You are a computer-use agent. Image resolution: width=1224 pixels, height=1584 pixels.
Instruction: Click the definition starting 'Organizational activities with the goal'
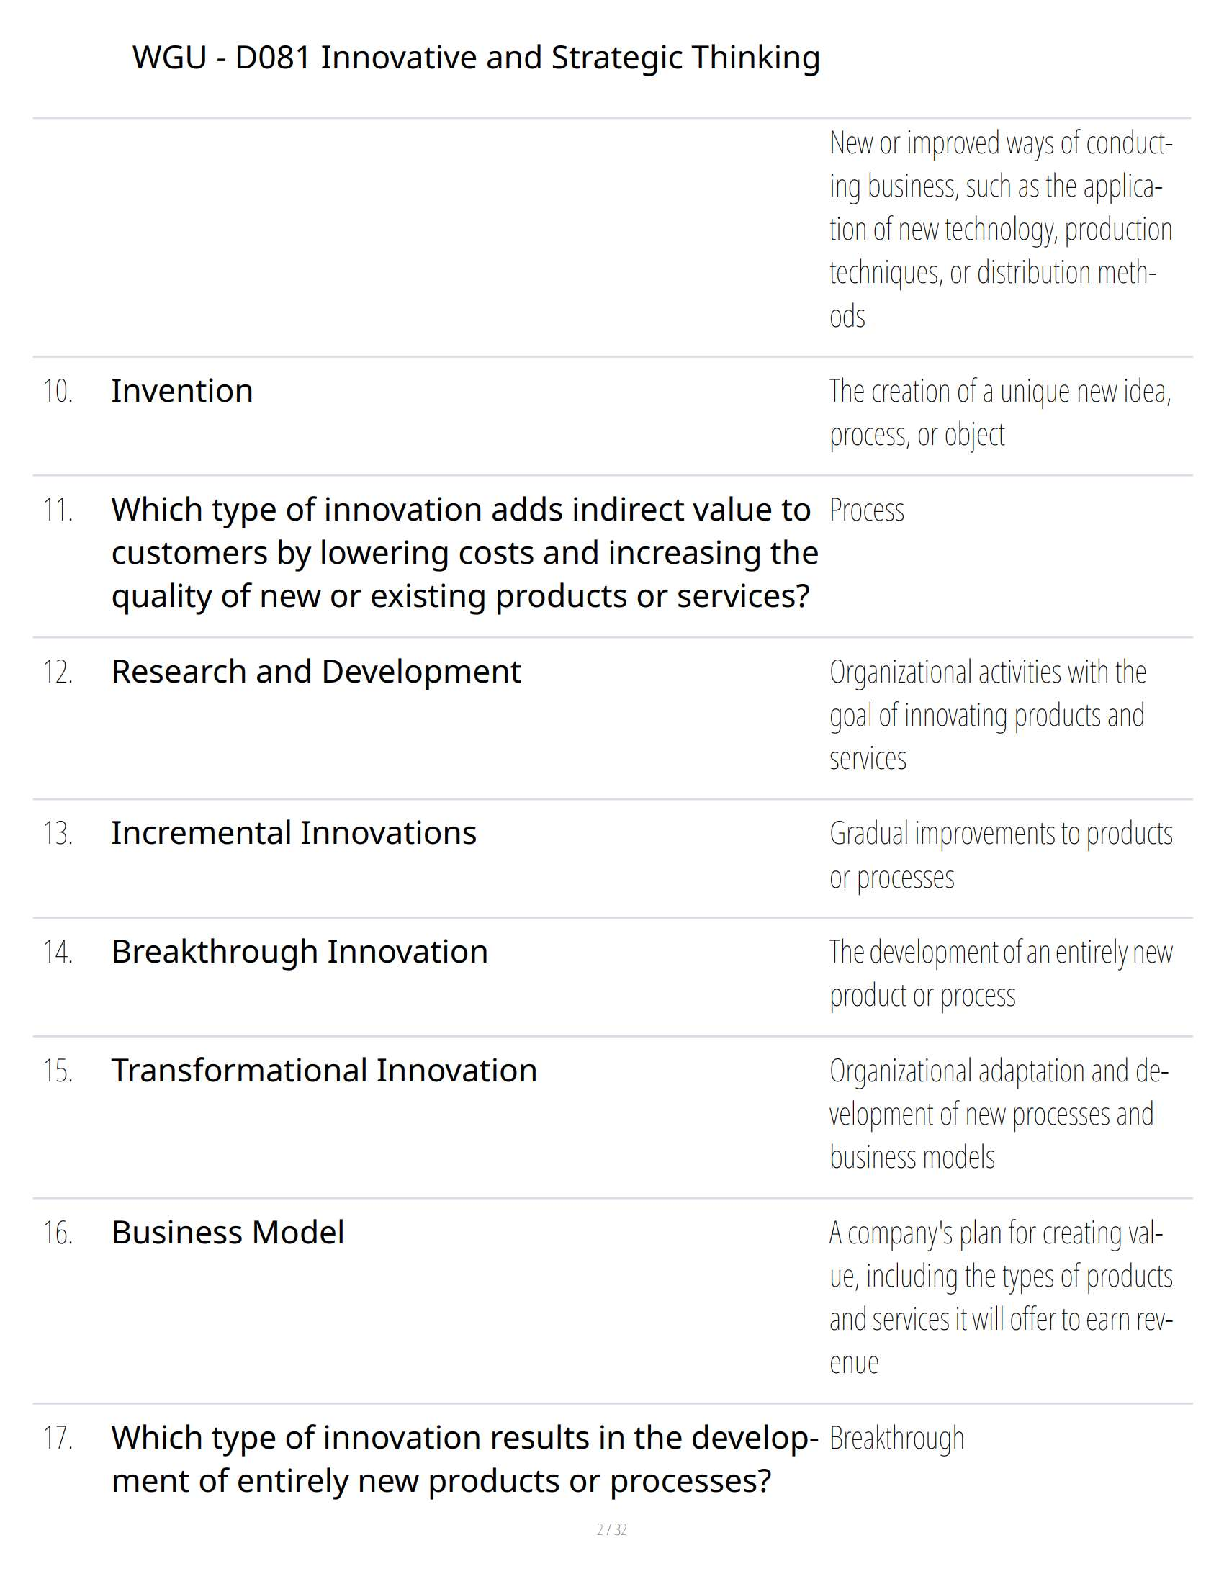point(987,715)
